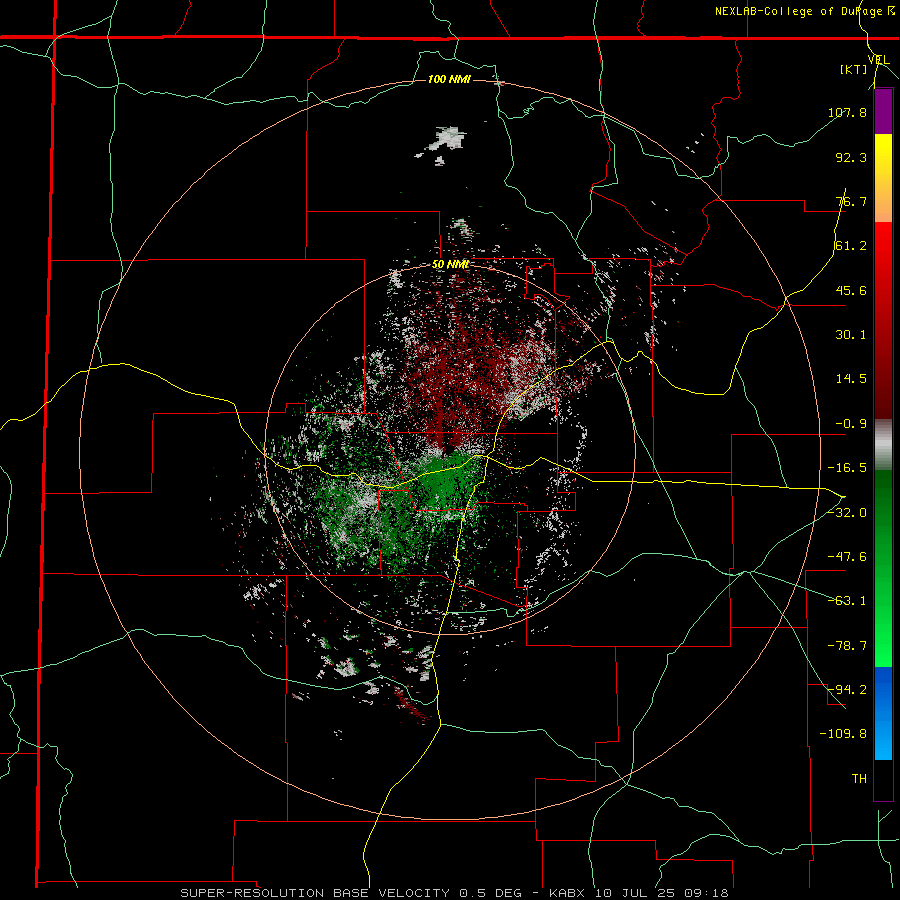Select the 76.7 scale value

pyautogui.click(x=851, y=201)
